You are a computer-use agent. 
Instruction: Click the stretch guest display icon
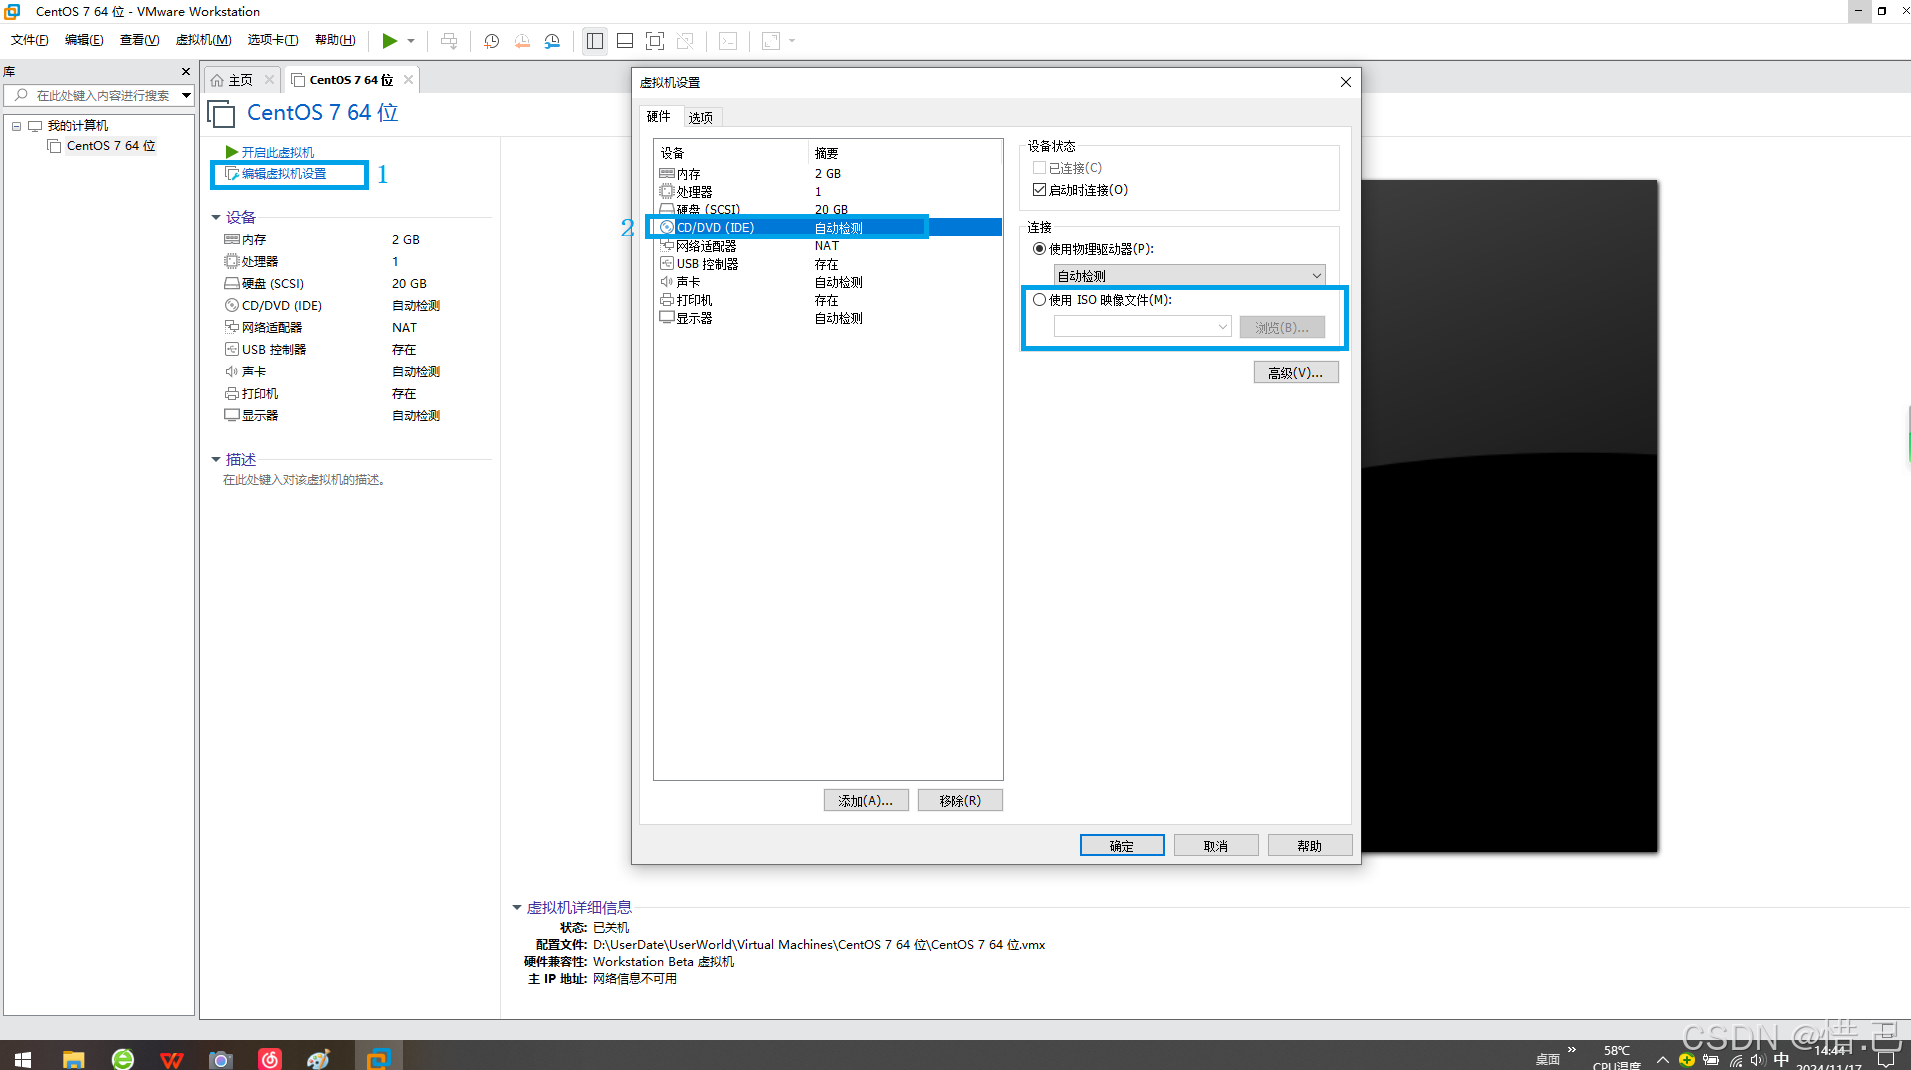pyautogui.click(x=771, y=41)
